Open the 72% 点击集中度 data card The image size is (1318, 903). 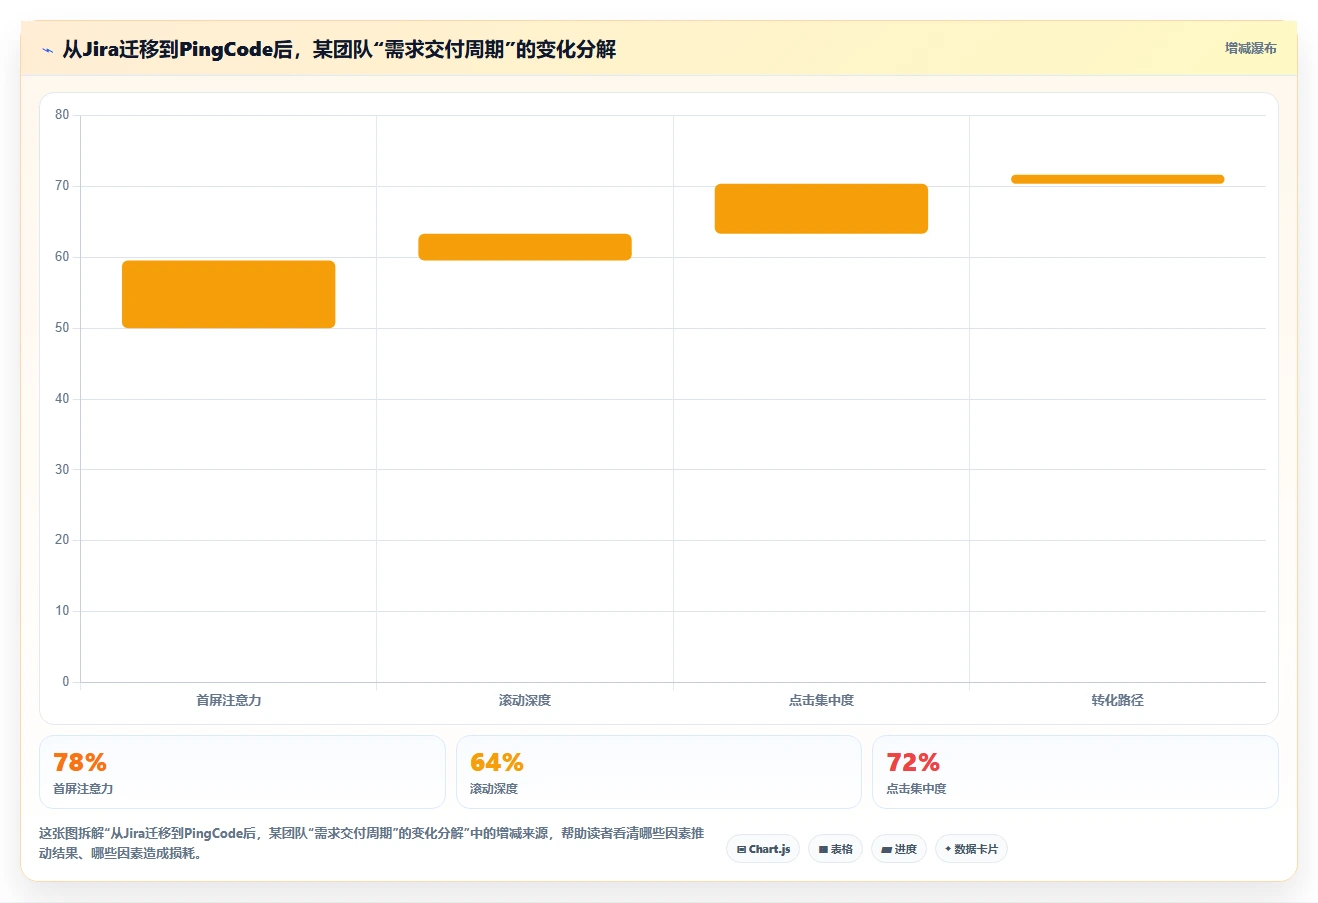[x=1075, y=772]
